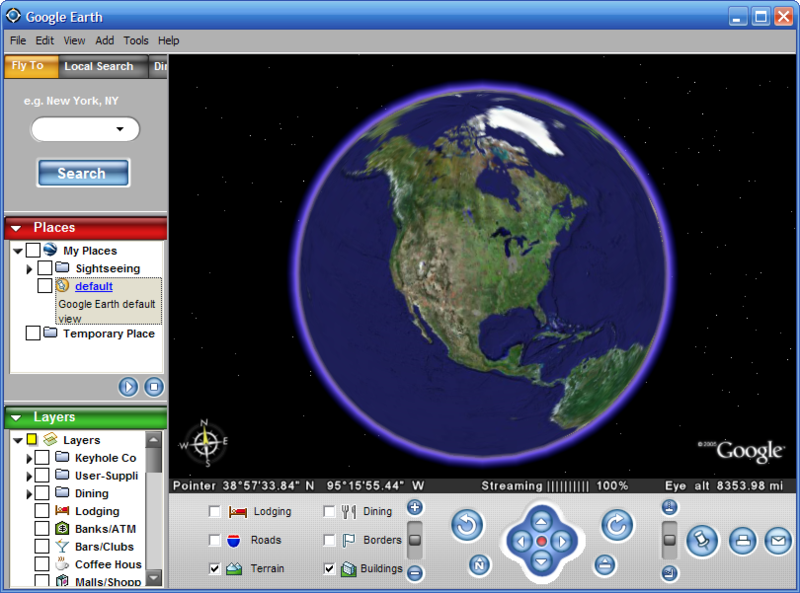Enable the Lodging checkbox in the bottom panel
Image resolution: width=800 pixels, height=593 pixels.
[x=215, y=511]
